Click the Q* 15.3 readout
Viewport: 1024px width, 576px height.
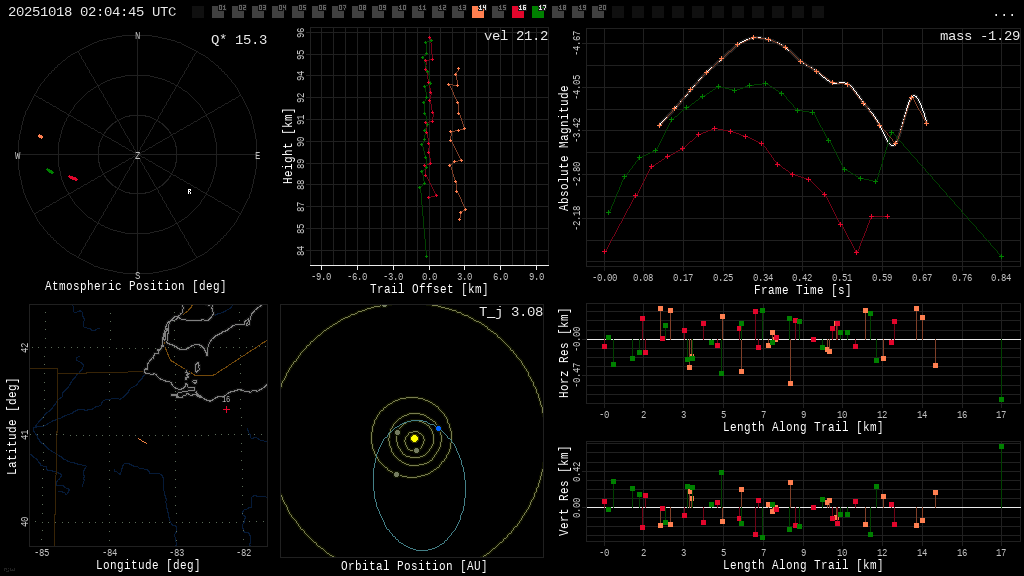(x=238, y=40)
